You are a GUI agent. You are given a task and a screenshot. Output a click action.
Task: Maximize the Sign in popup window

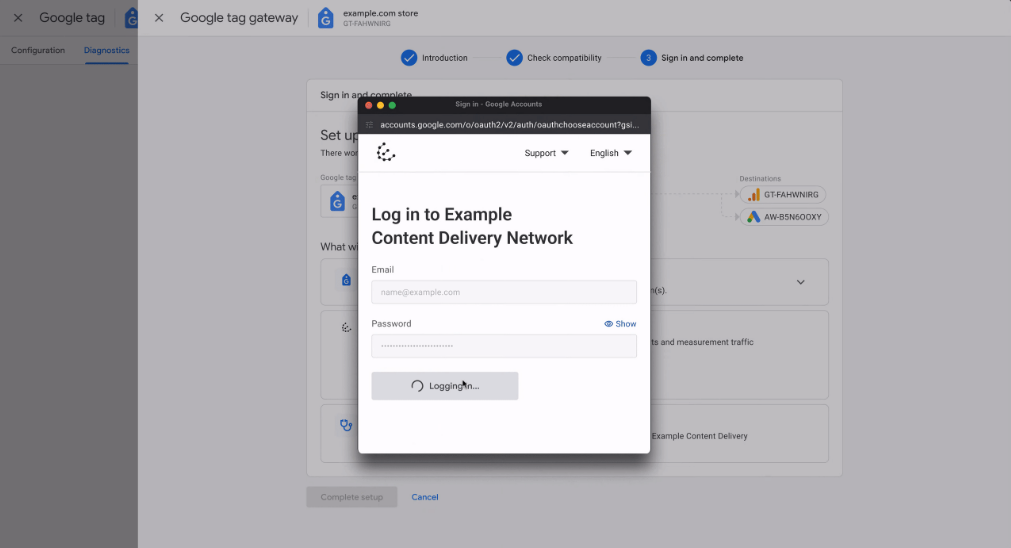392,105
